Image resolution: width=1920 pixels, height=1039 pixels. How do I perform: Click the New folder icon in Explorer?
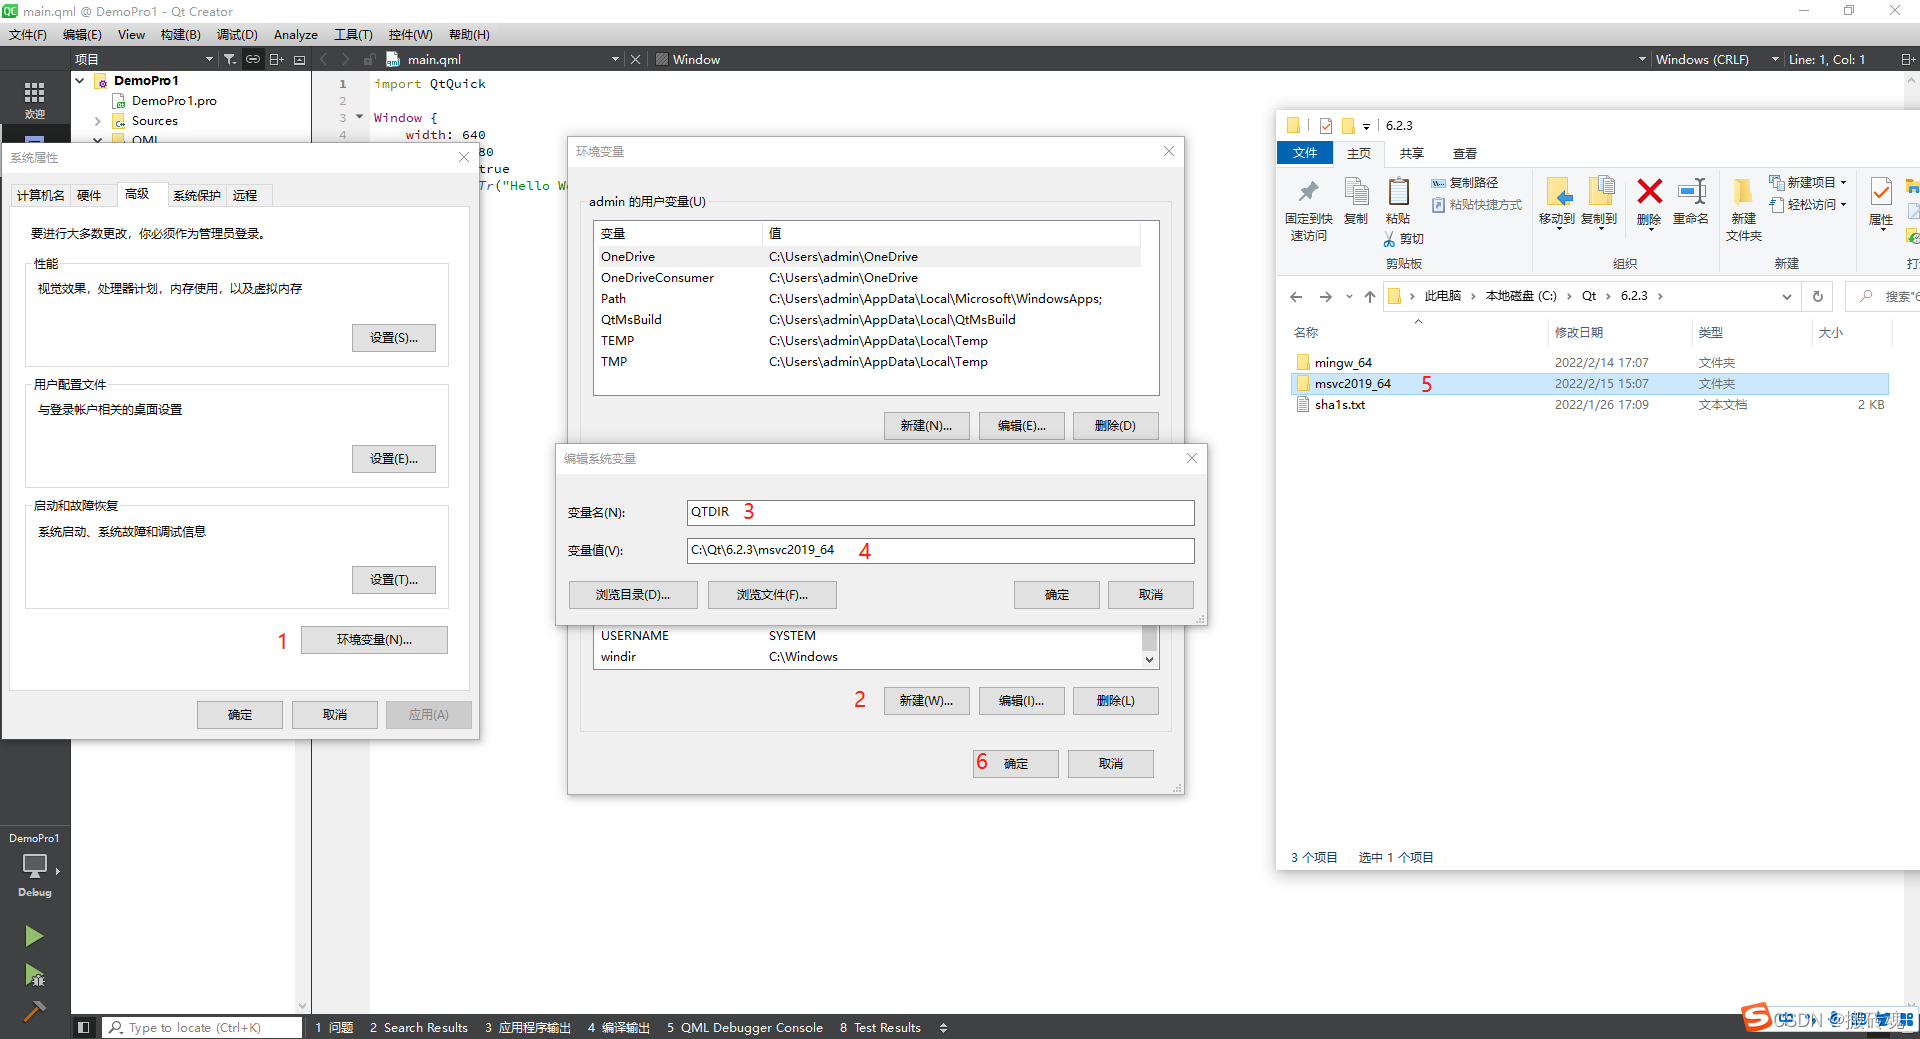(x=1743, y=191)
